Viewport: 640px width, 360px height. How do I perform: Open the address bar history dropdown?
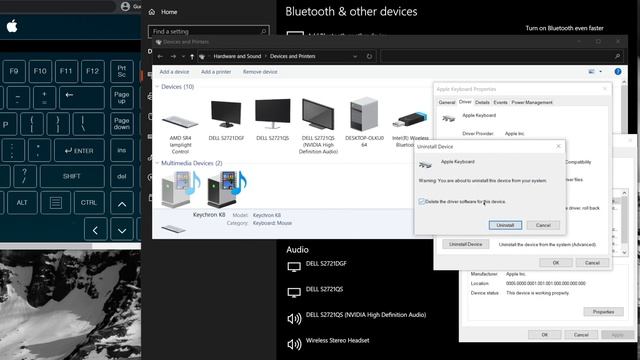pos(355,56)
